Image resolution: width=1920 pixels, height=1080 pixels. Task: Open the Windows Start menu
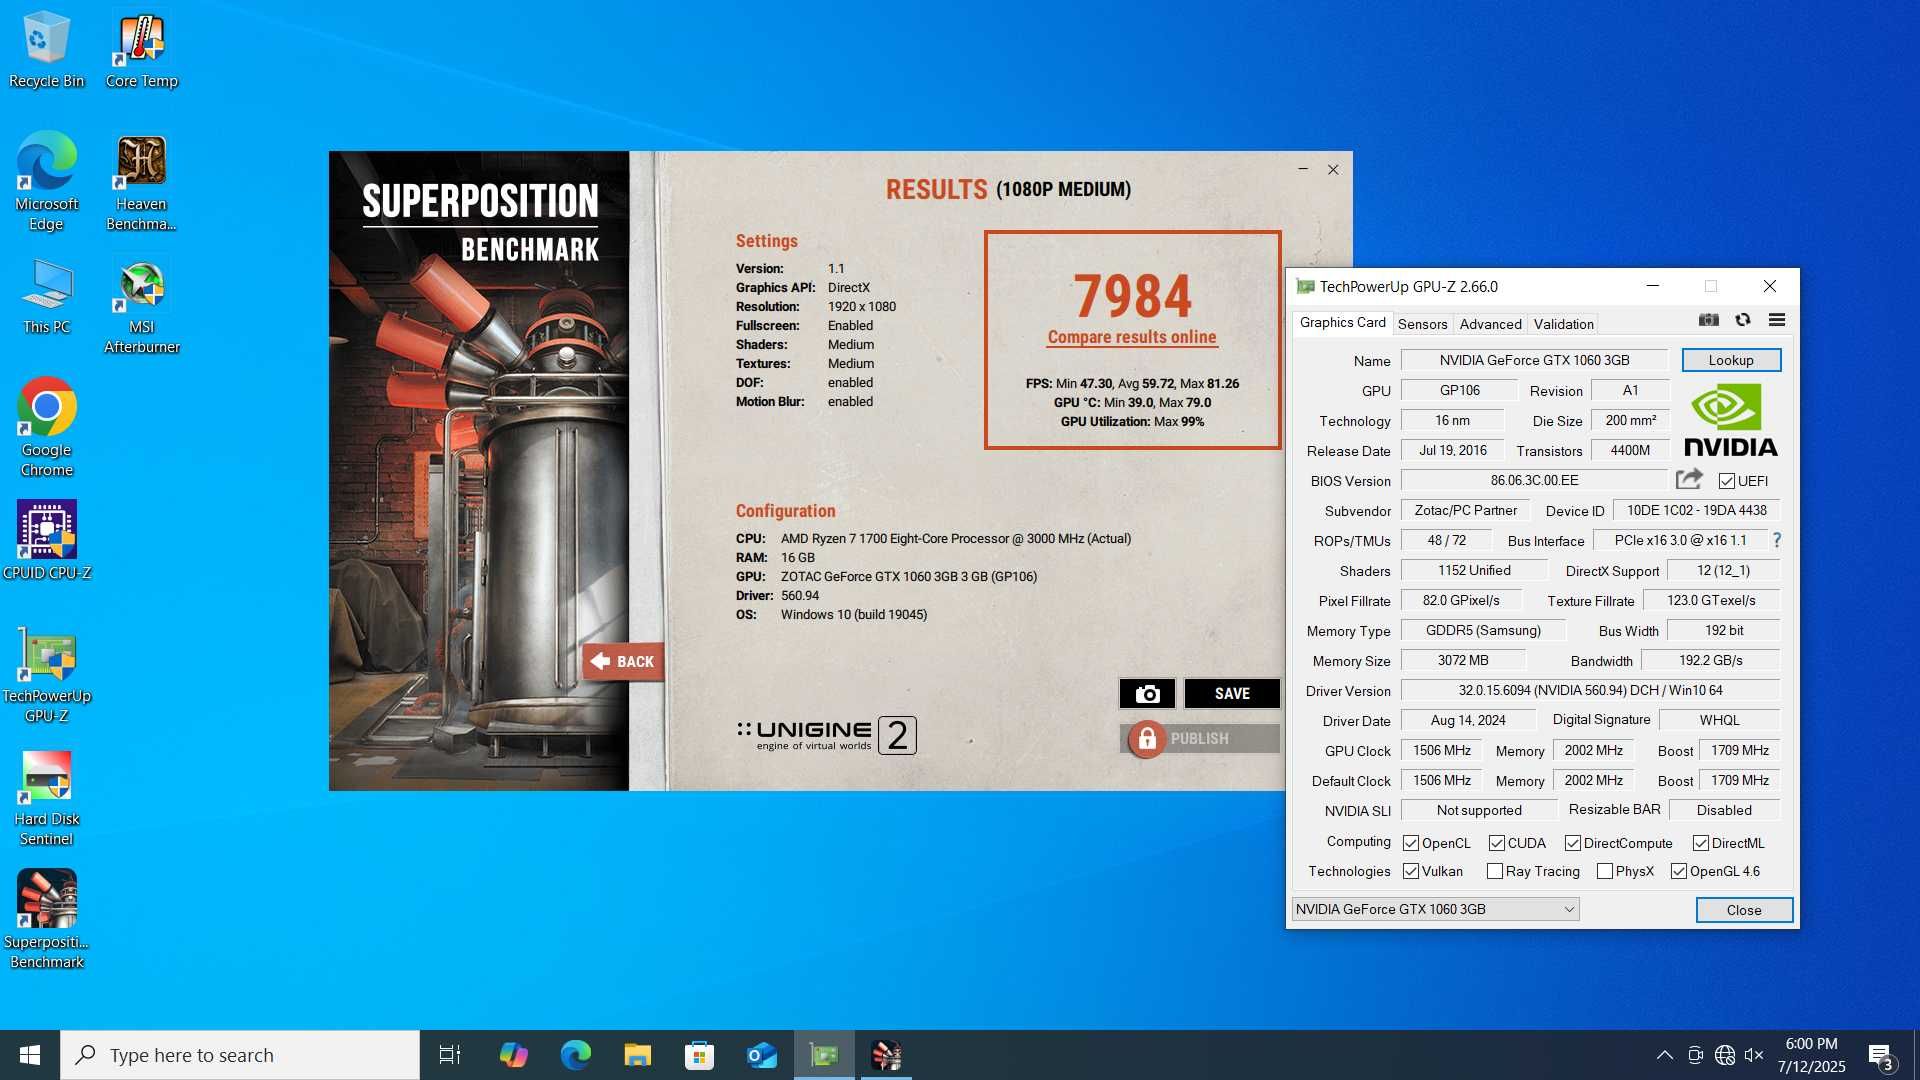click(30, 1055)
